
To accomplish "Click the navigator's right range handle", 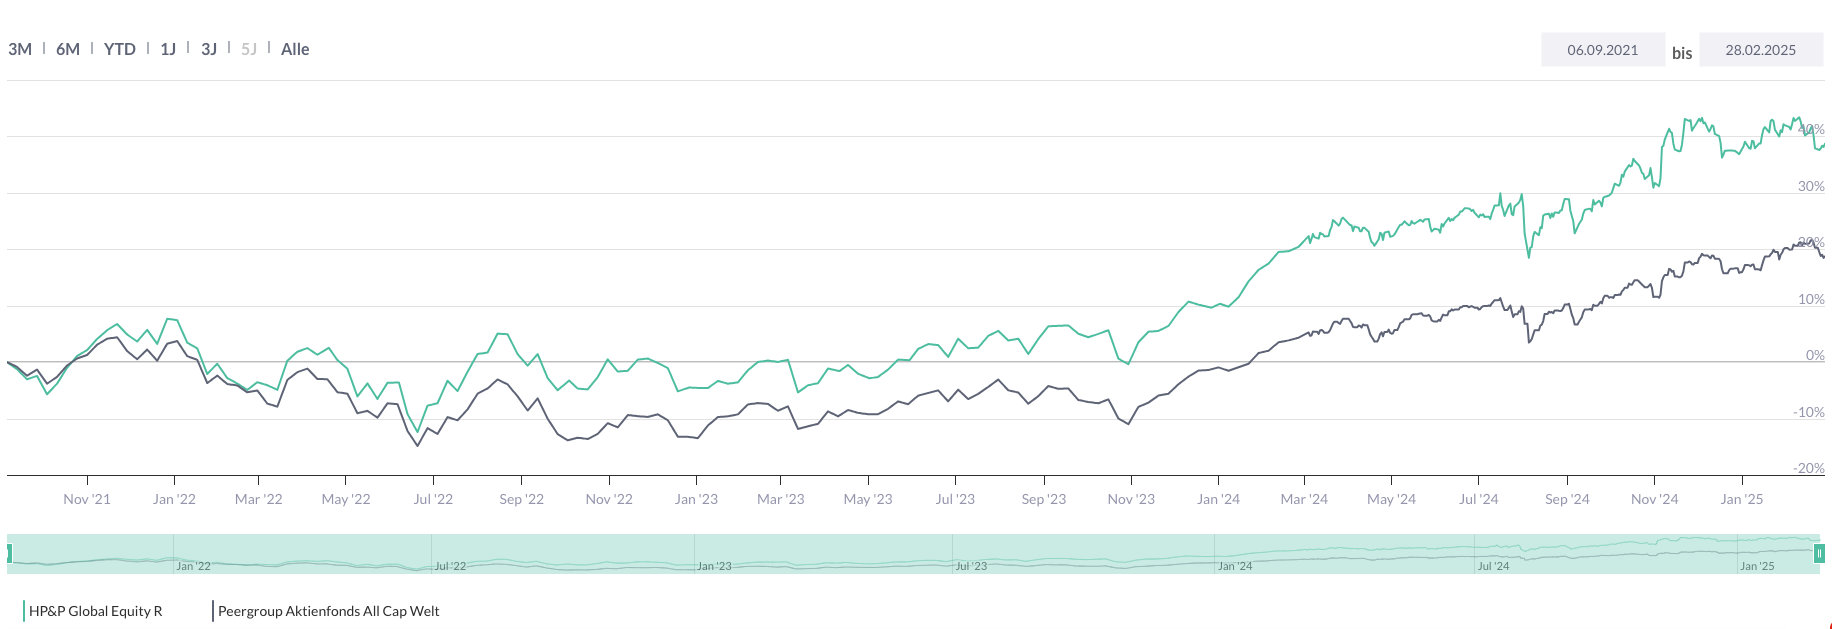I will (1819, 553).
